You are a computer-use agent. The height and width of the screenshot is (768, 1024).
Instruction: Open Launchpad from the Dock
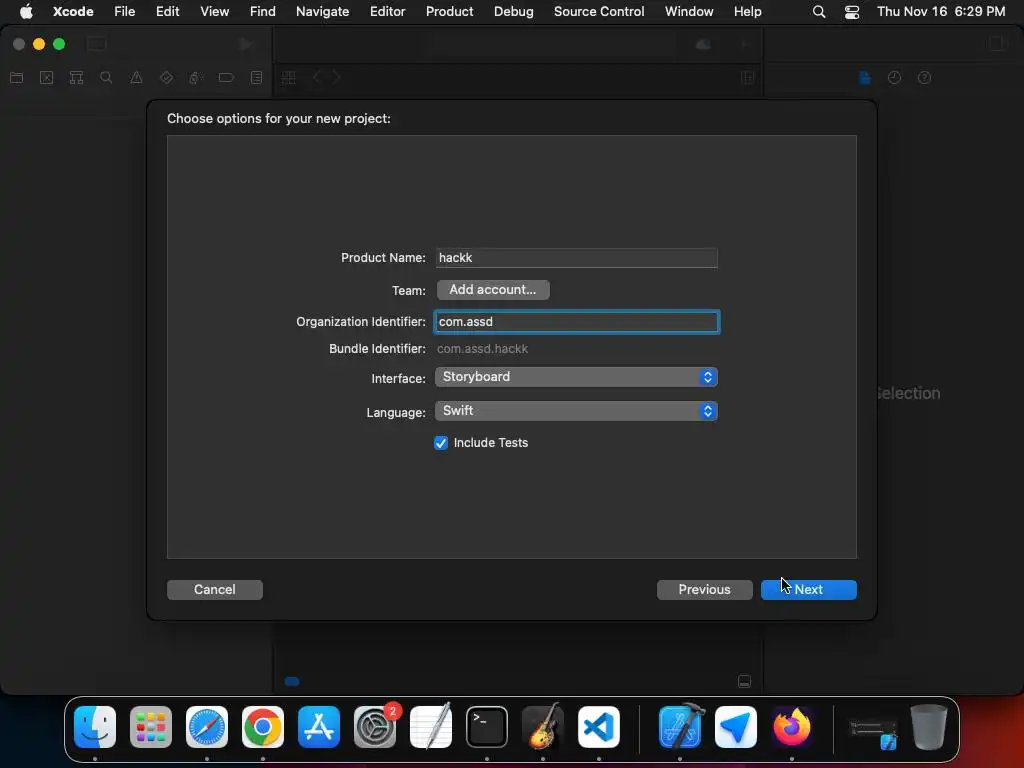[151, 727]
